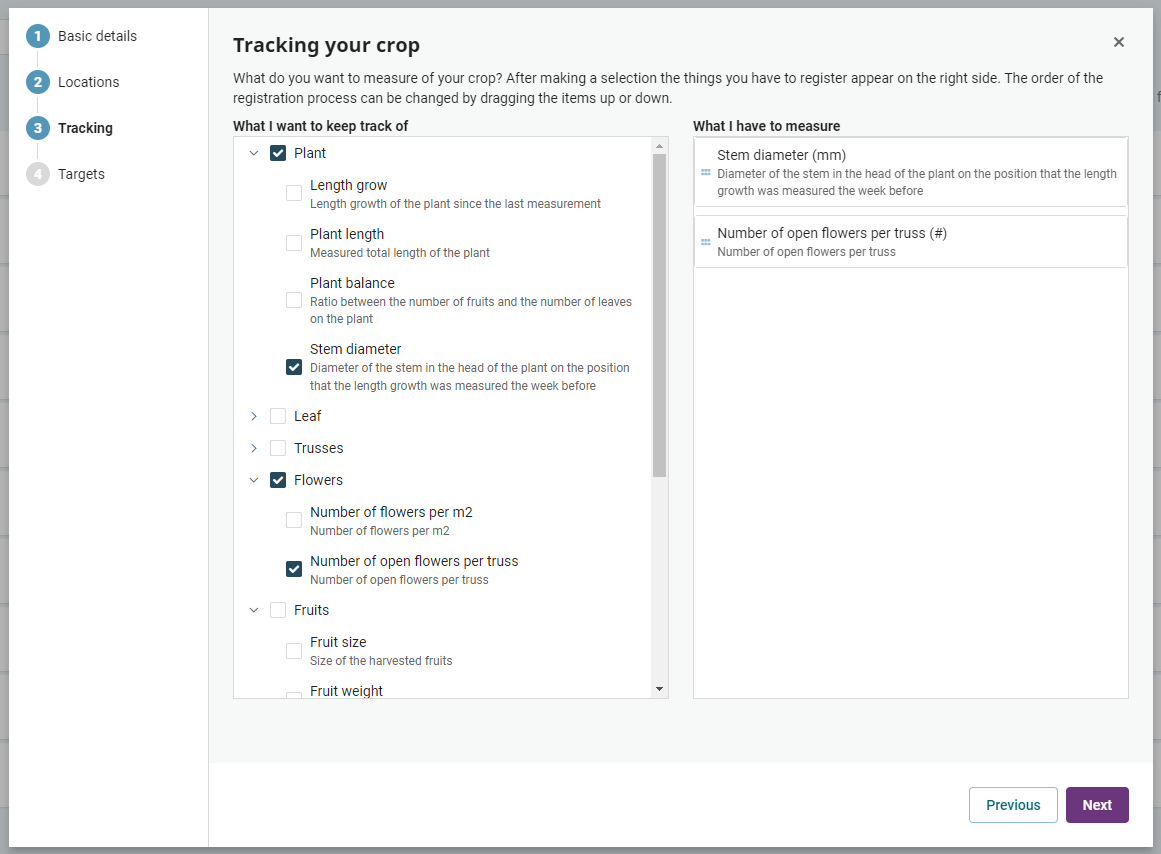Image resolution: width=1161 pixels, height=854 pixels.
Task: Check the Fruits checkbox
Action: pos(278,610)
